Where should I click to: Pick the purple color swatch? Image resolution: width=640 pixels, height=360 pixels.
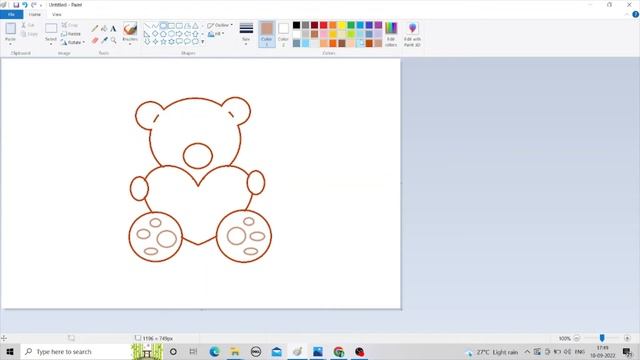(x=378, y=25)
